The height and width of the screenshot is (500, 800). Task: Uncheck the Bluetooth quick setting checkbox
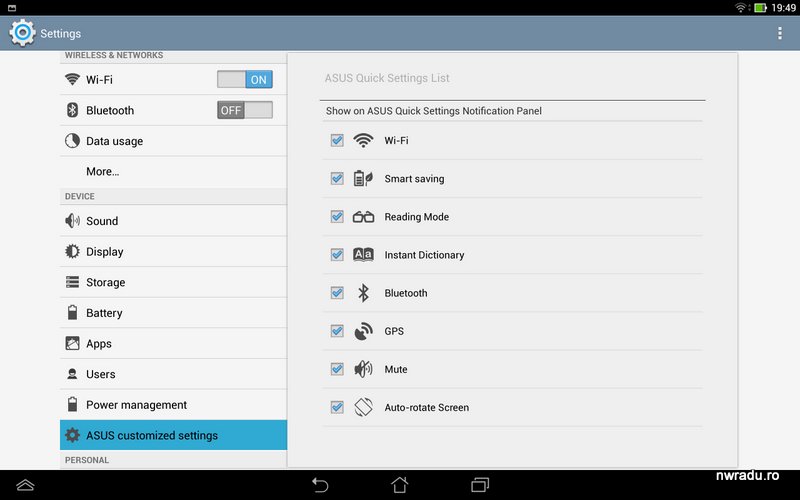pyautogui.click(x=337, y=293)
